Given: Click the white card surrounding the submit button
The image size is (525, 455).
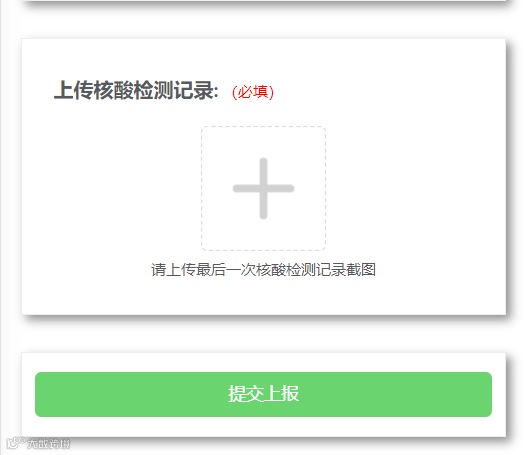Looking at the screenshot, I should coord(264,427).
